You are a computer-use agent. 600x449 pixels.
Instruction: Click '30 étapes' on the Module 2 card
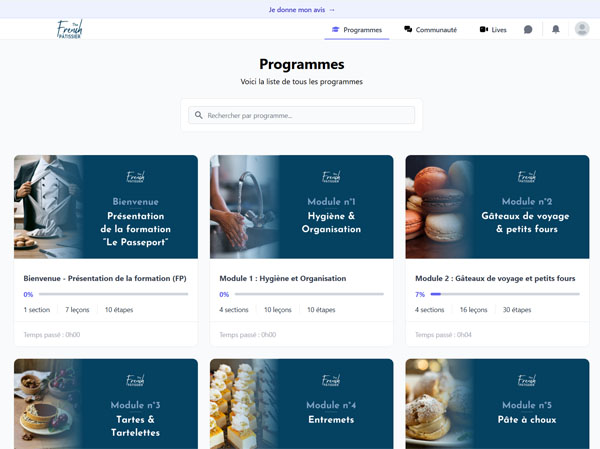(517, 310)
